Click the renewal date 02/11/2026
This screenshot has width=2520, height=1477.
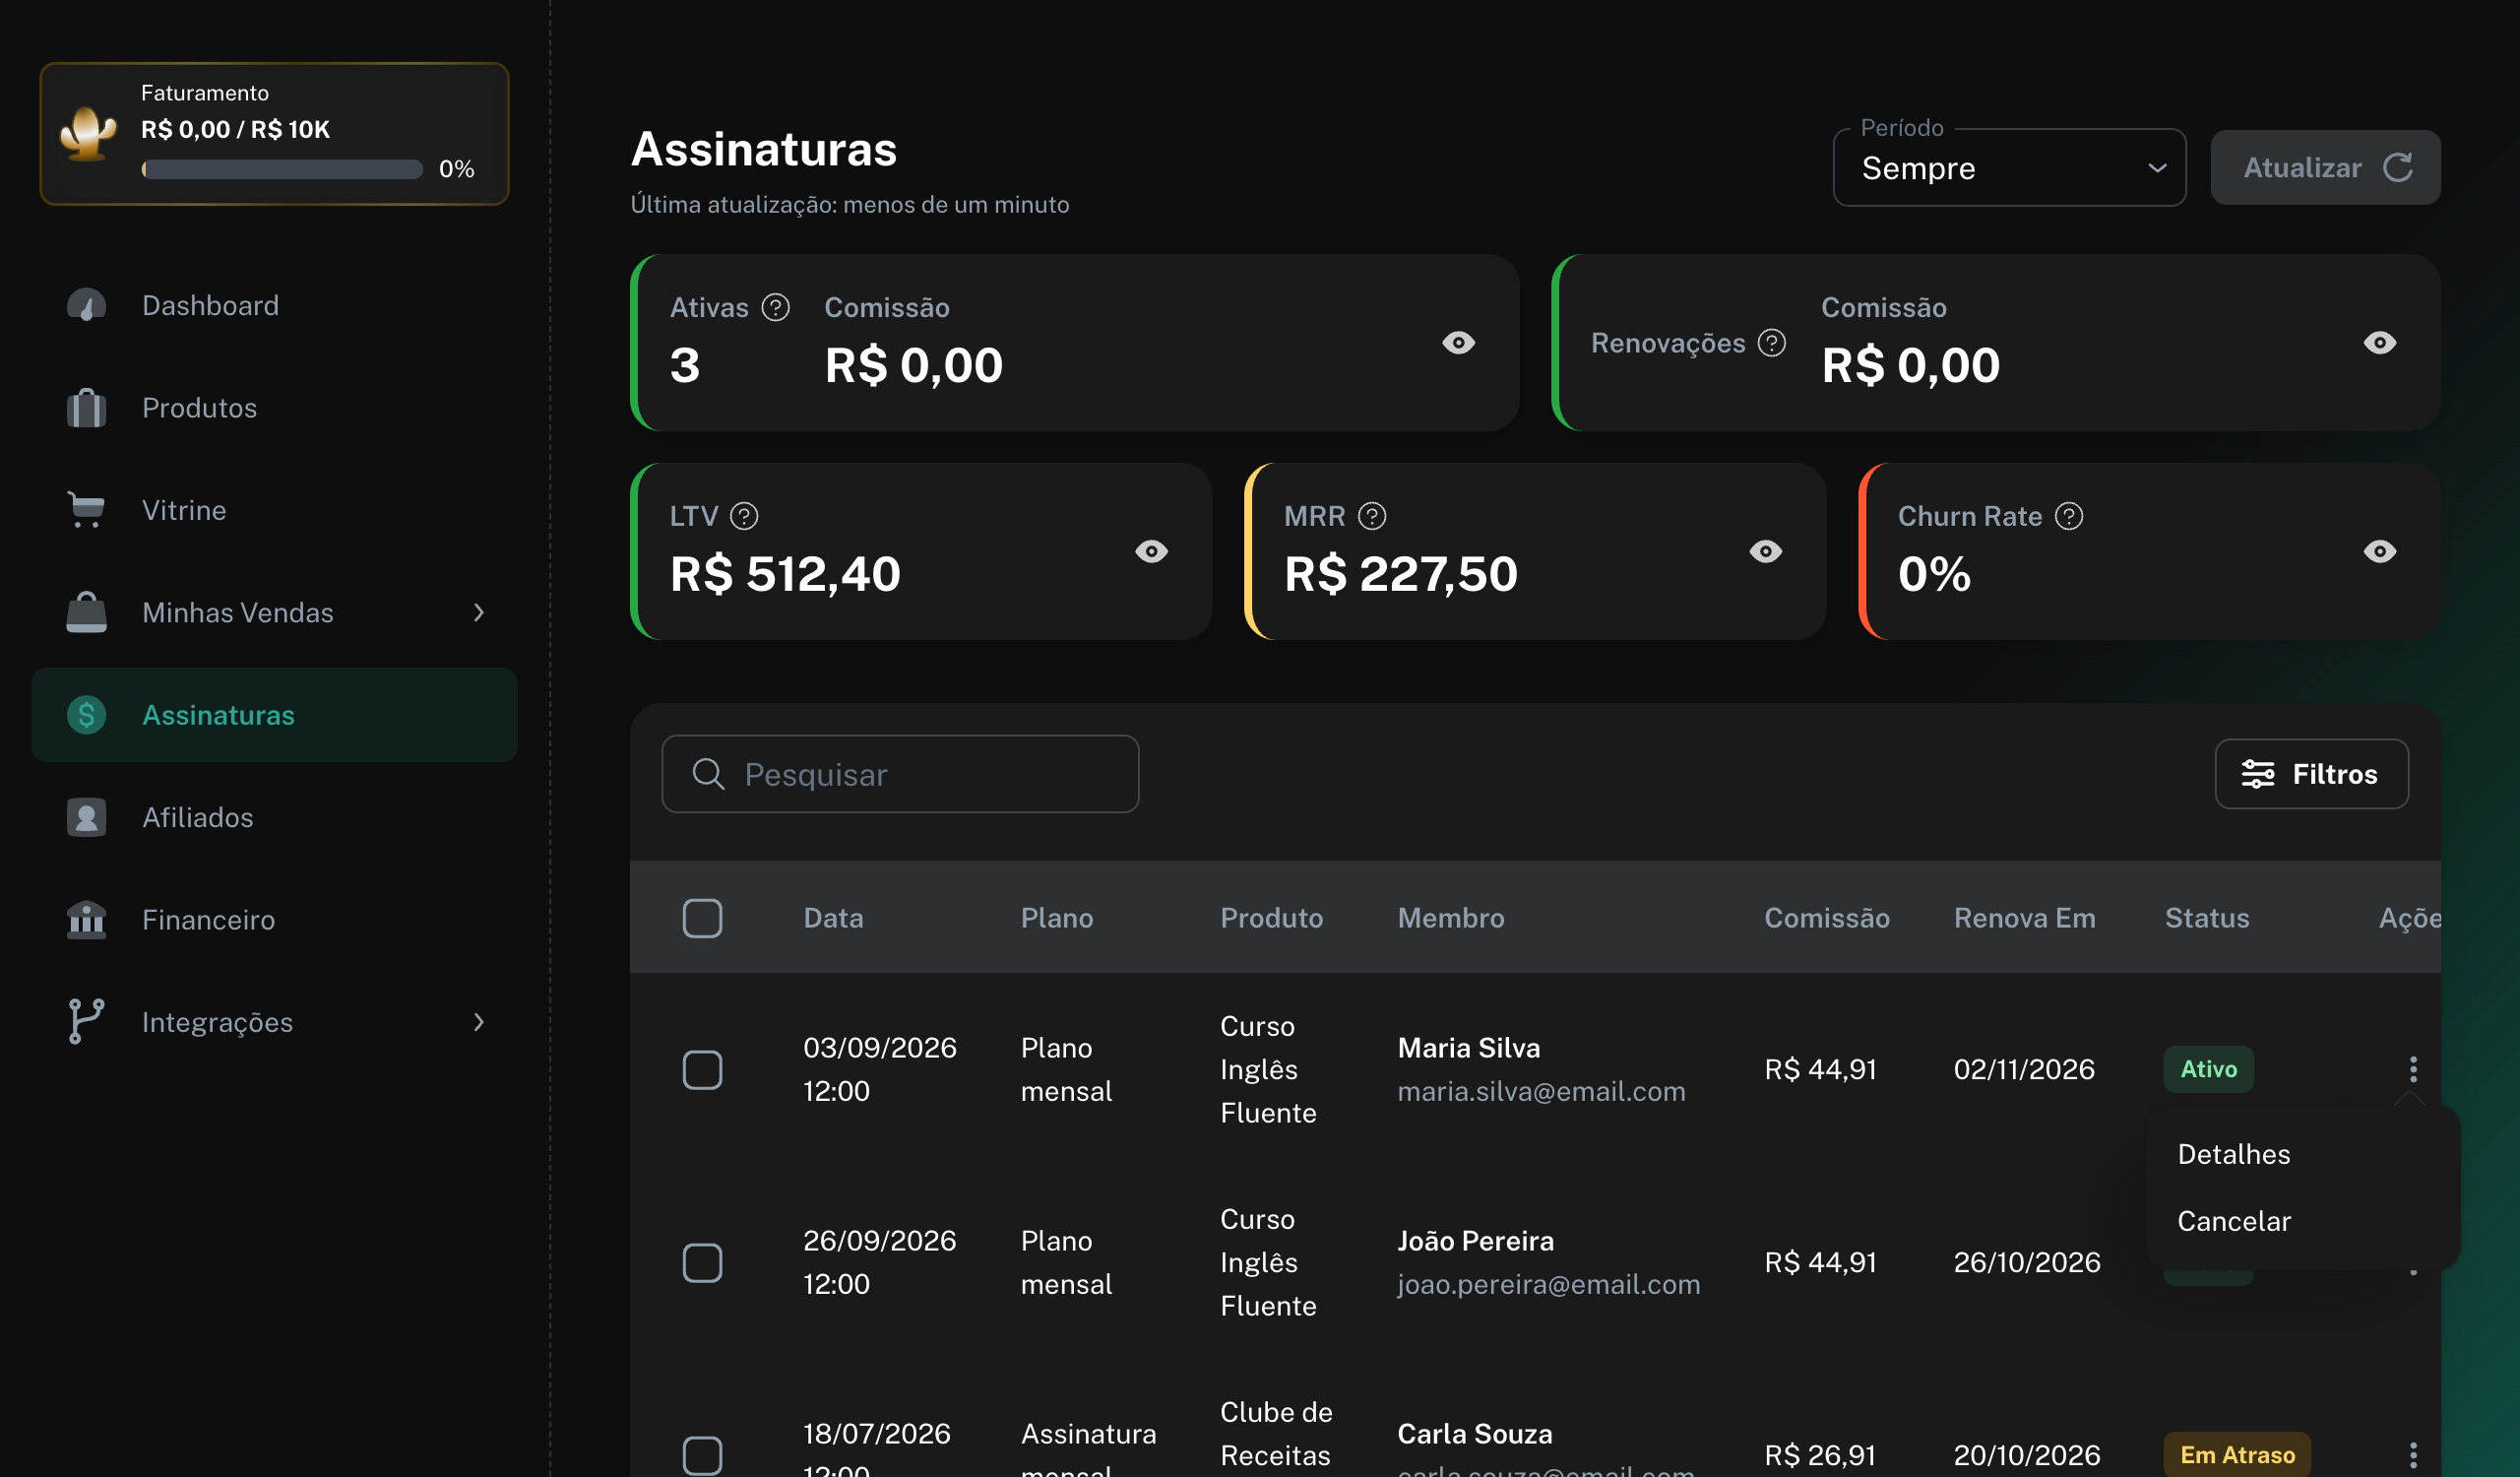2024,1069
